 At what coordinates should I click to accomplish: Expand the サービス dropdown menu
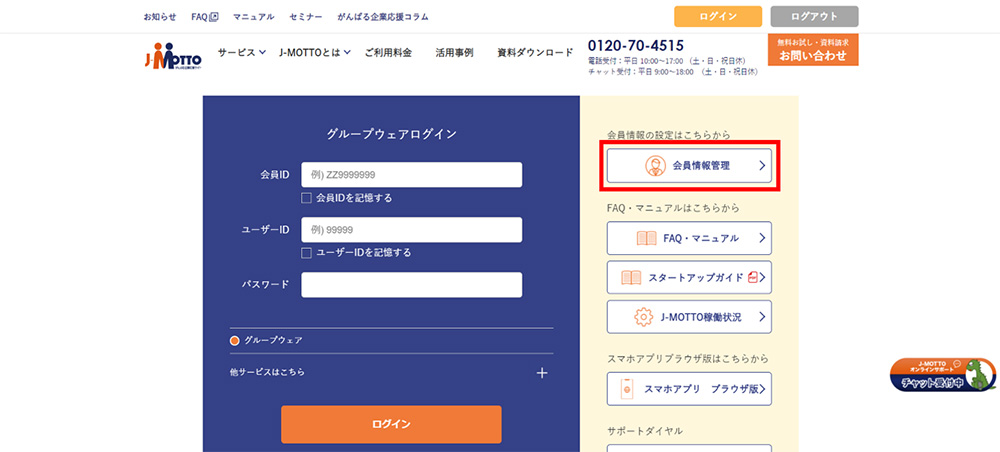(x=241, y=52)
